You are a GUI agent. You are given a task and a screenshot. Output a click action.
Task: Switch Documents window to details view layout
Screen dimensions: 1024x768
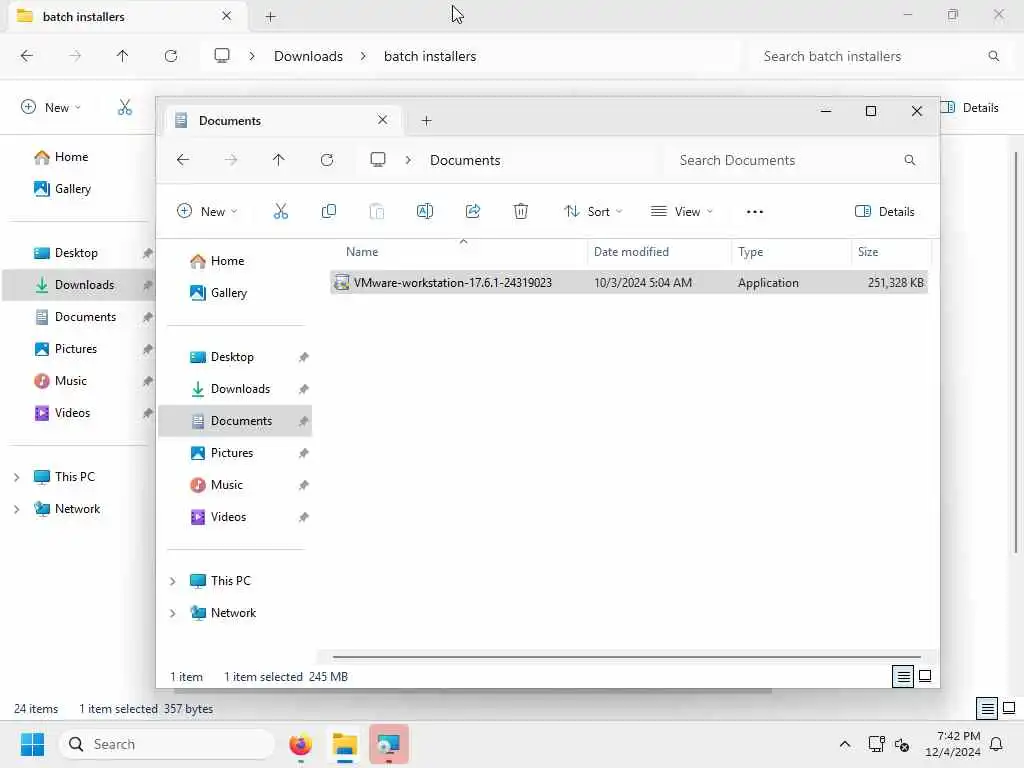click(903, 677)
